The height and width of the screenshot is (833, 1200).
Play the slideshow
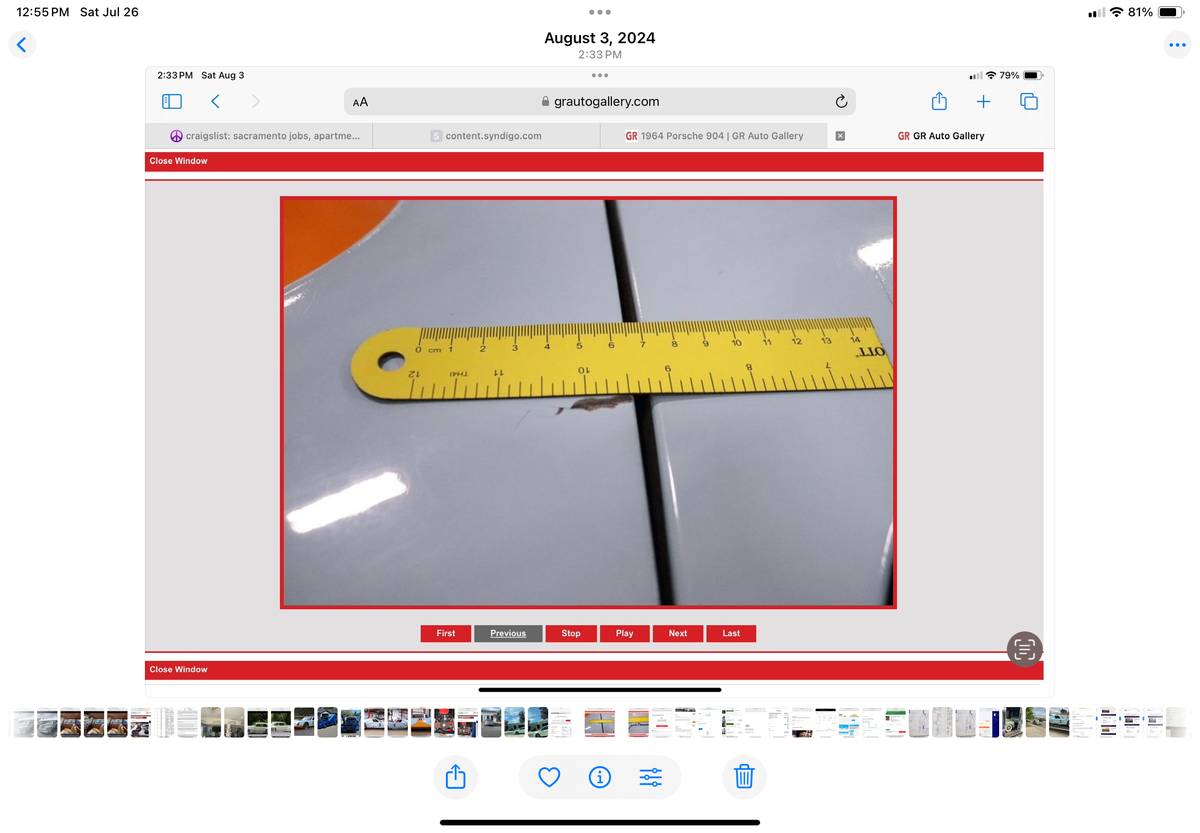[625, 633]
